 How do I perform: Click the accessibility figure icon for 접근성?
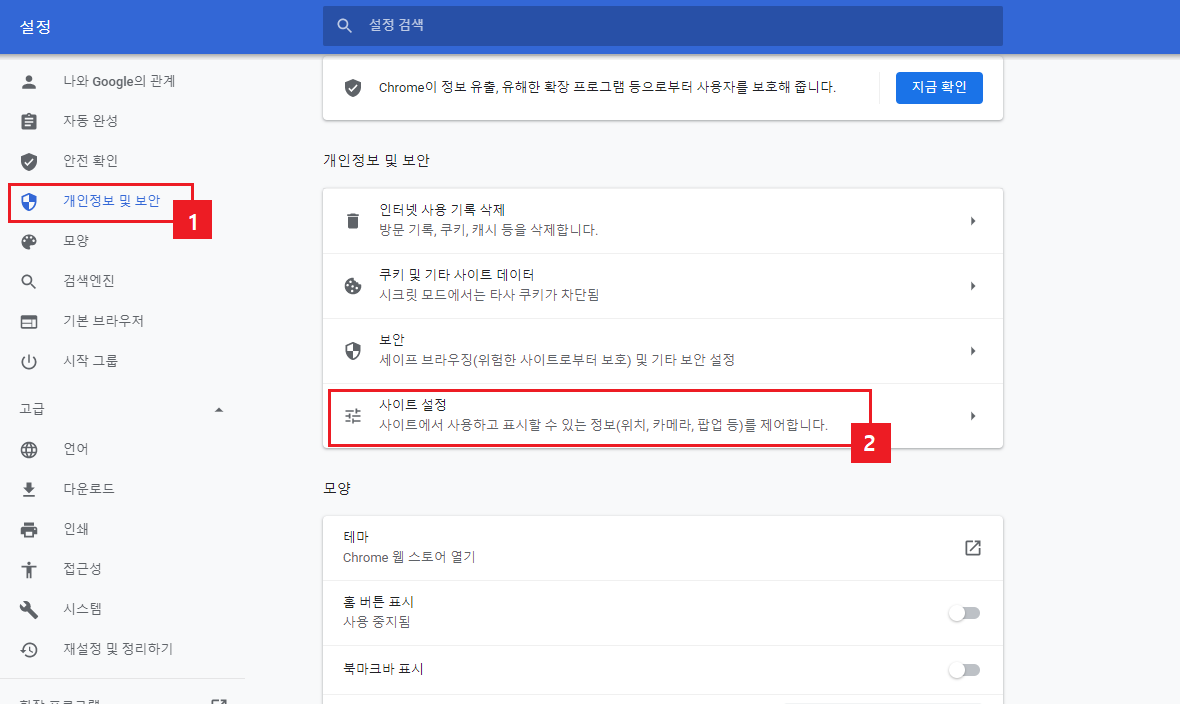[x=29, y=570]
